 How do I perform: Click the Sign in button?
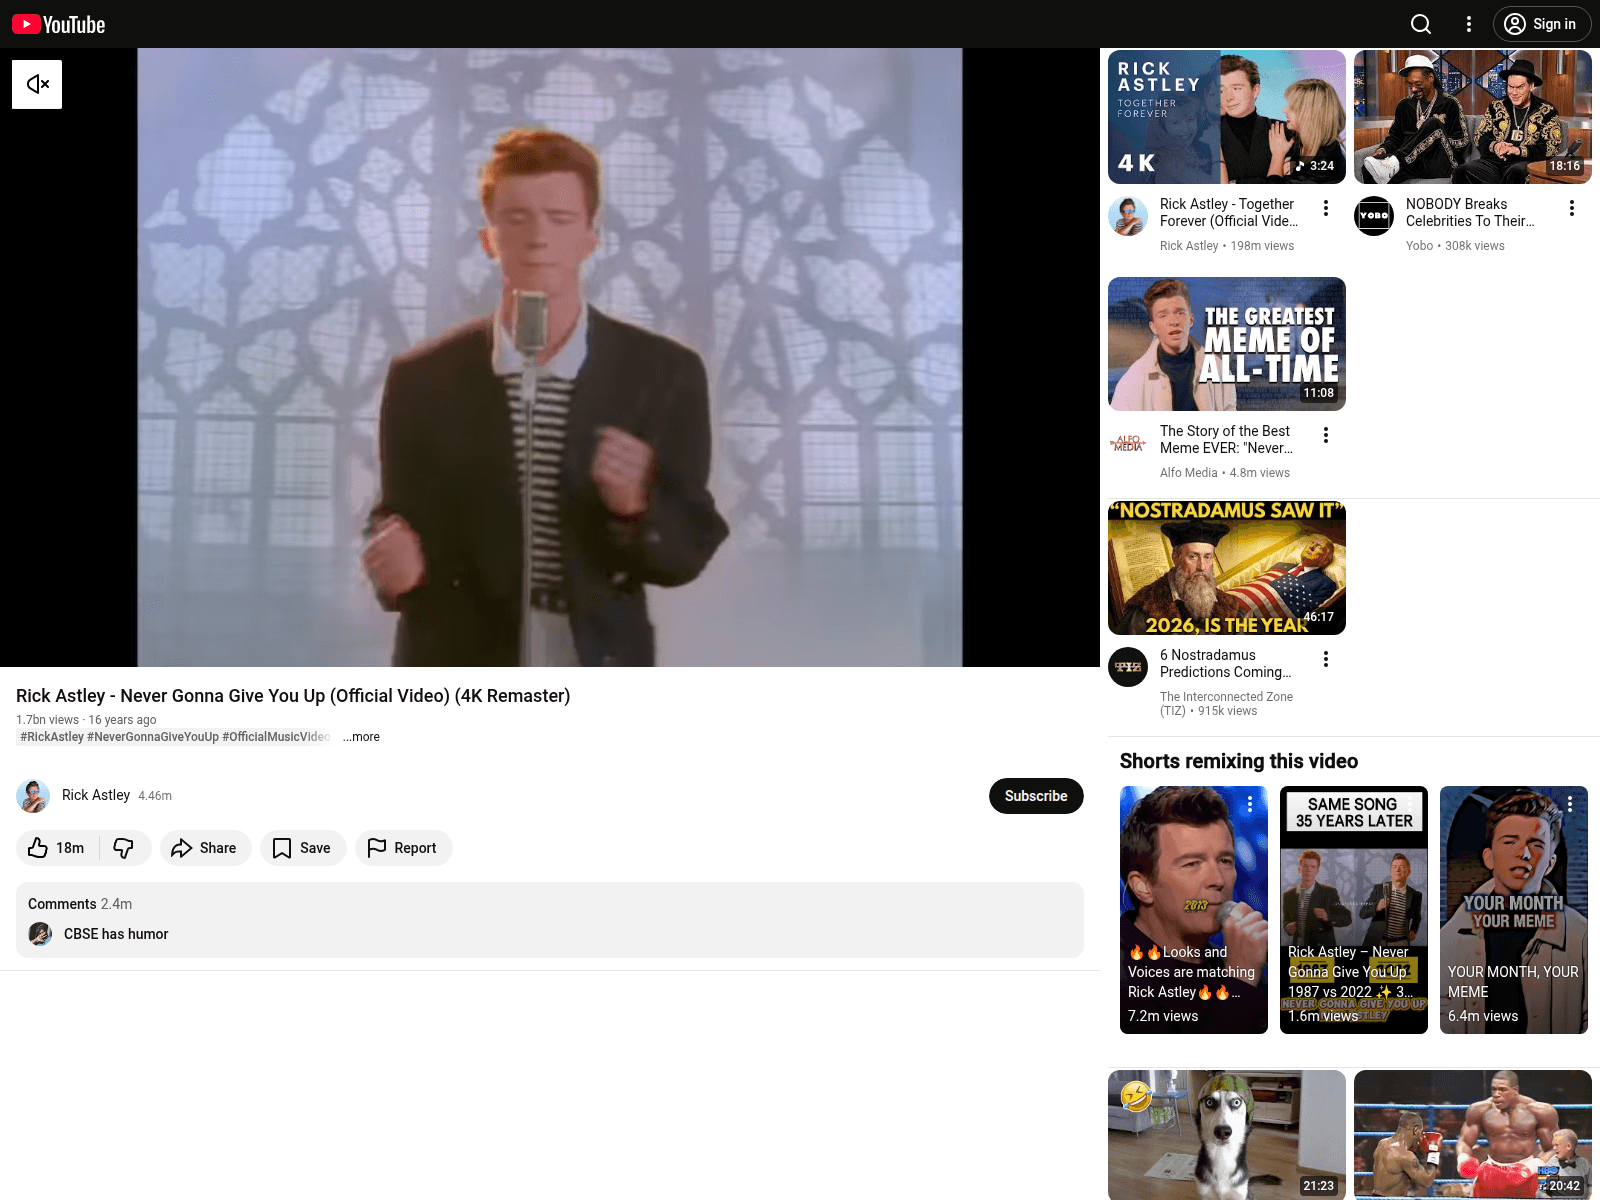click(1541, 24)
